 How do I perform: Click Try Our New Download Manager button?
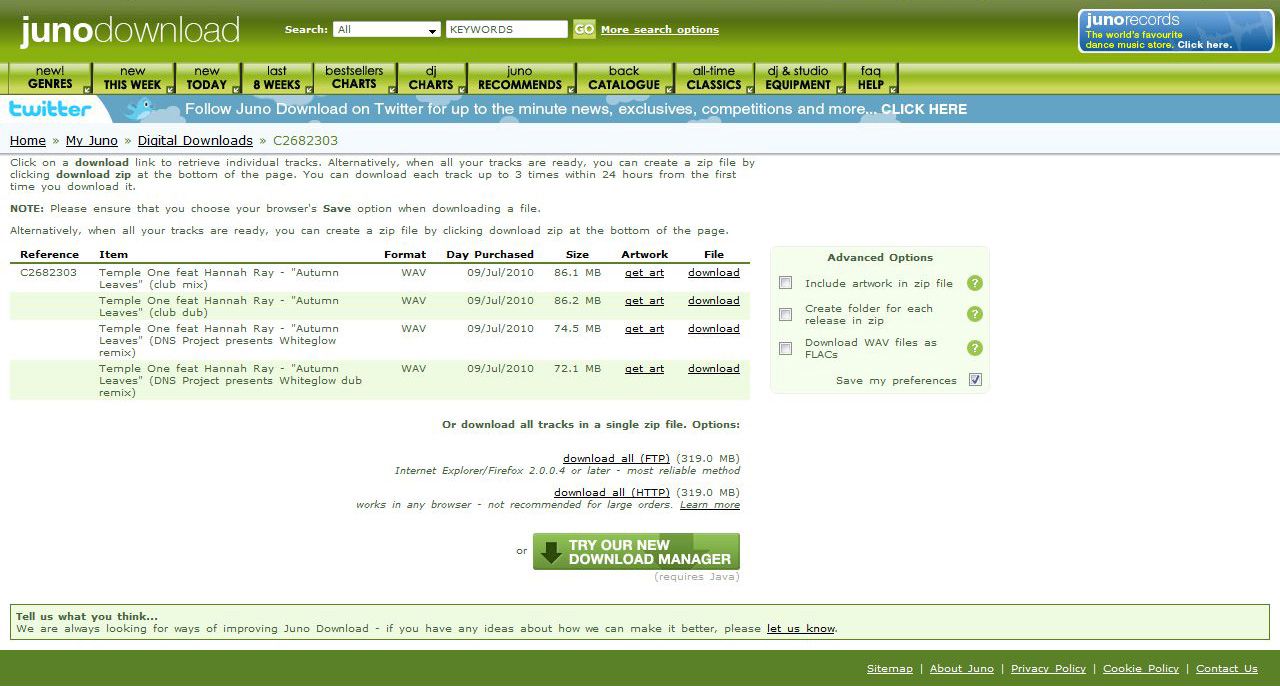[x=636, y=552]
